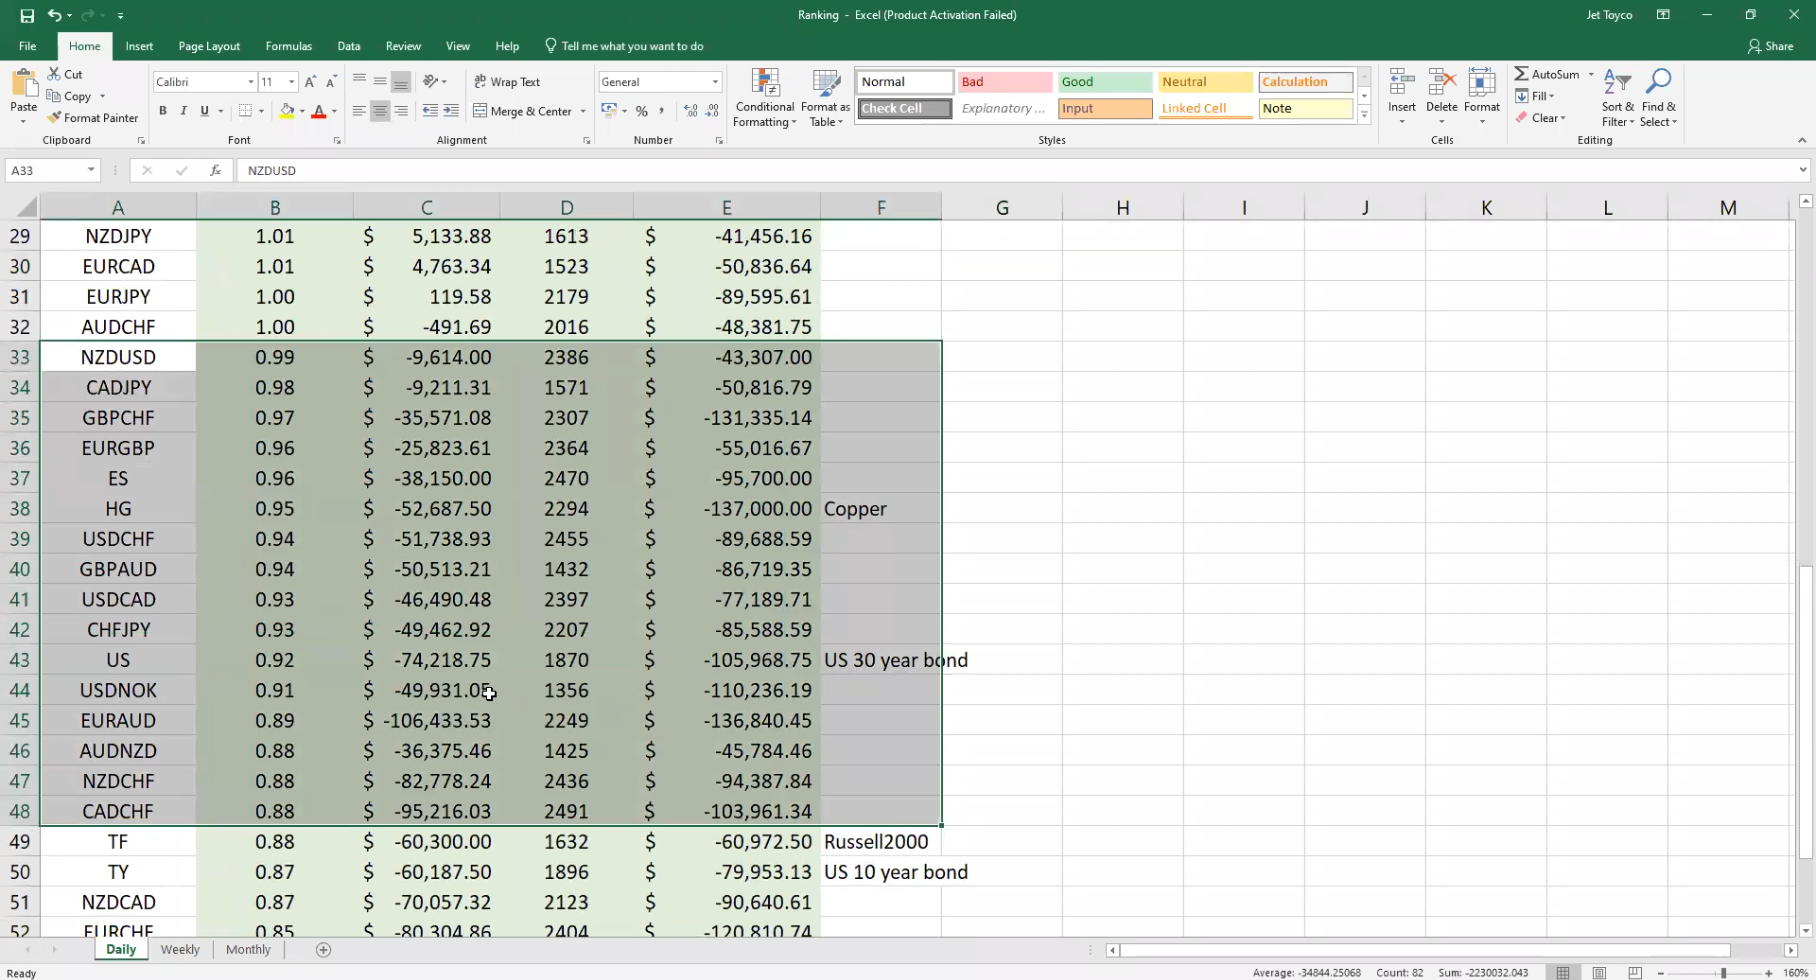This screenshot has height=980, width=1816.
Task: Switch to the Monthly sheet tab
Action: click(x=248, y=950)
